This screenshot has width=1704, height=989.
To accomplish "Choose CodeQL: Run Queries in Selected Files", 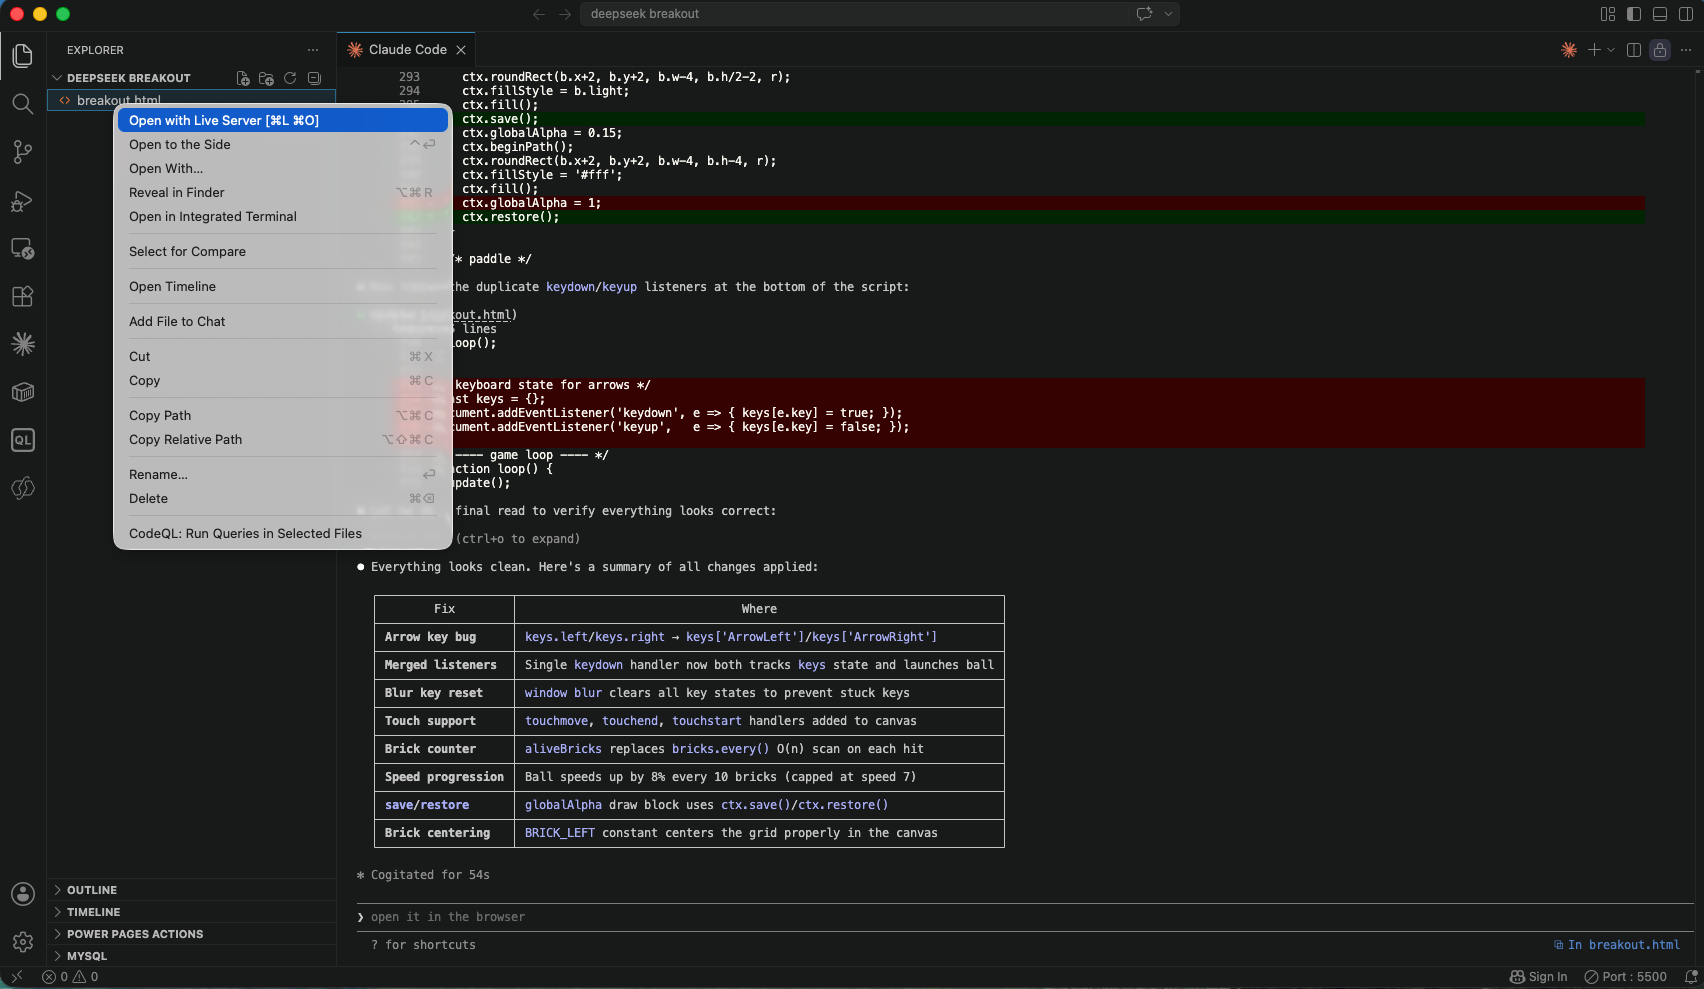I will [x=282, y=533].
